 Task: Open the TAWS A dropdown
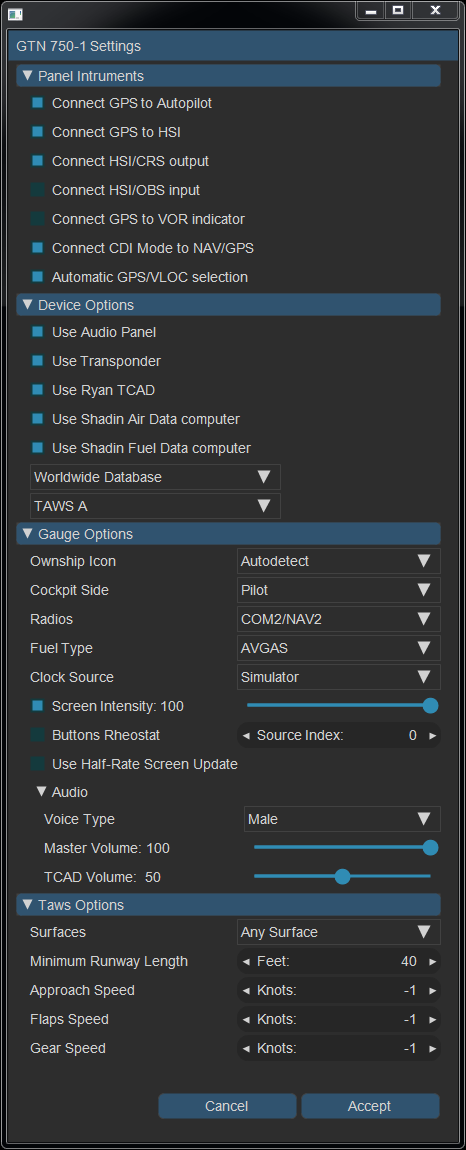tap(155, 506)
